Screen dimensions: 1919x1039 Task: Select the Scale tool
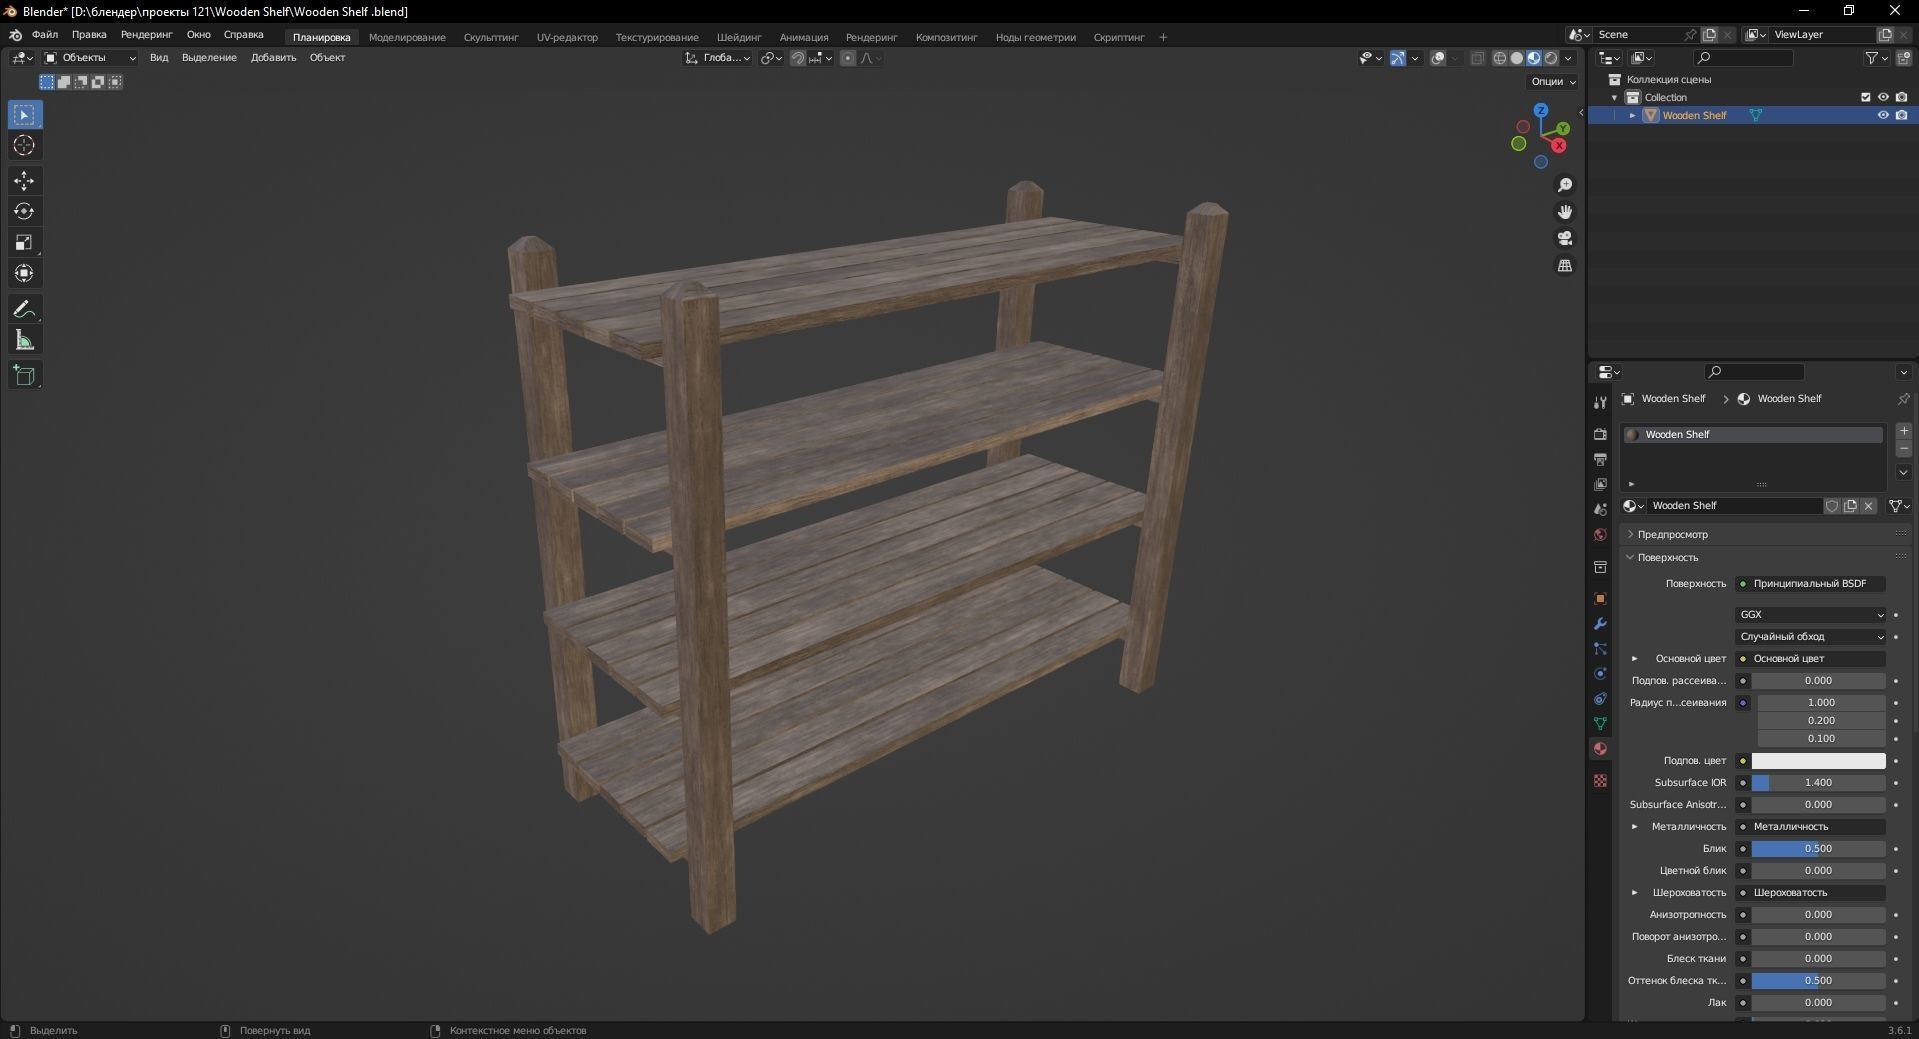(x=24, y=243)
